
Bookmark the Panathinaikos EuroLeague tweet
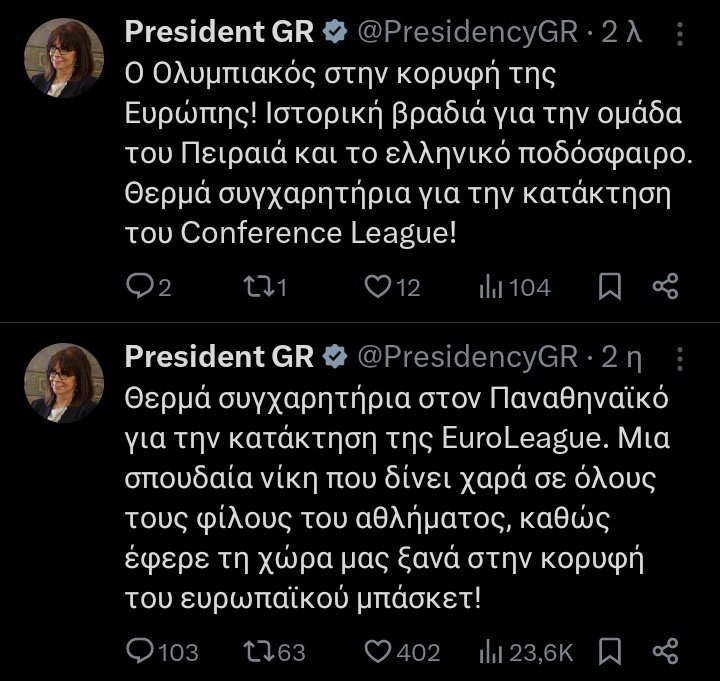coord(609,652)
